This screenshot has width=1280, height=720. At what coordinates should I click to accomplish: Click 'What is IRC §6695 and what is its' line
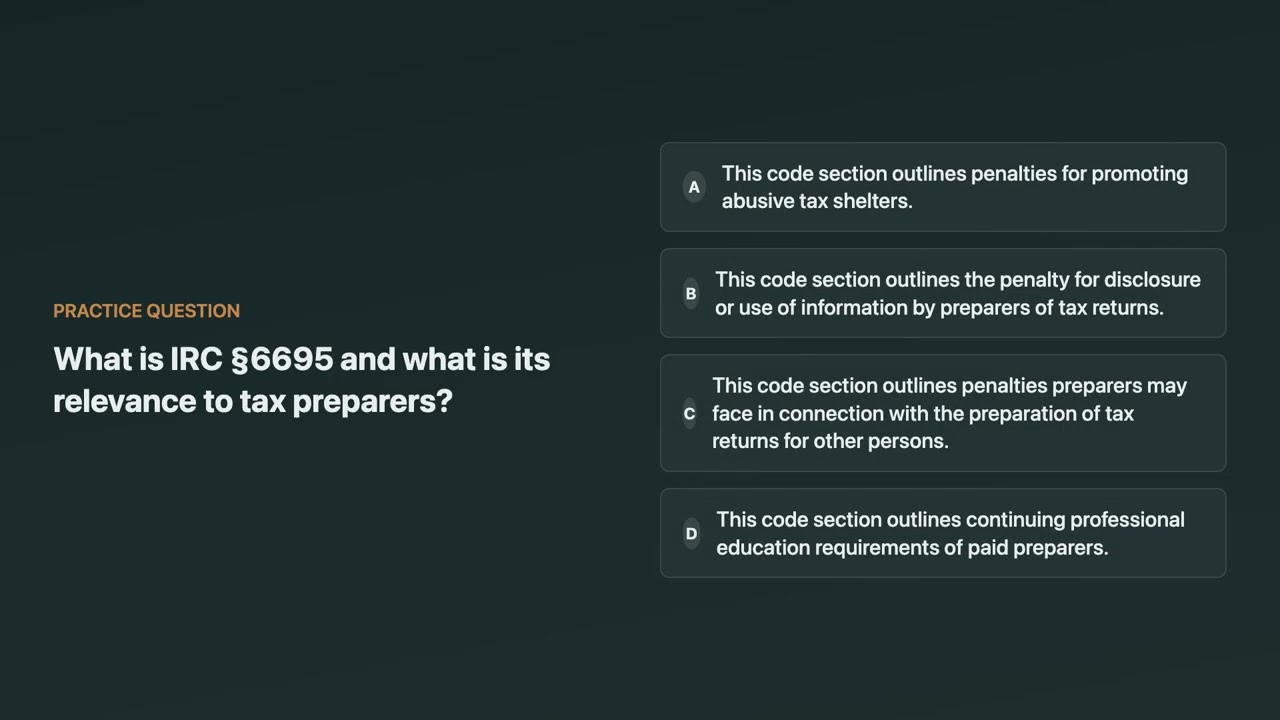point(302,359)
